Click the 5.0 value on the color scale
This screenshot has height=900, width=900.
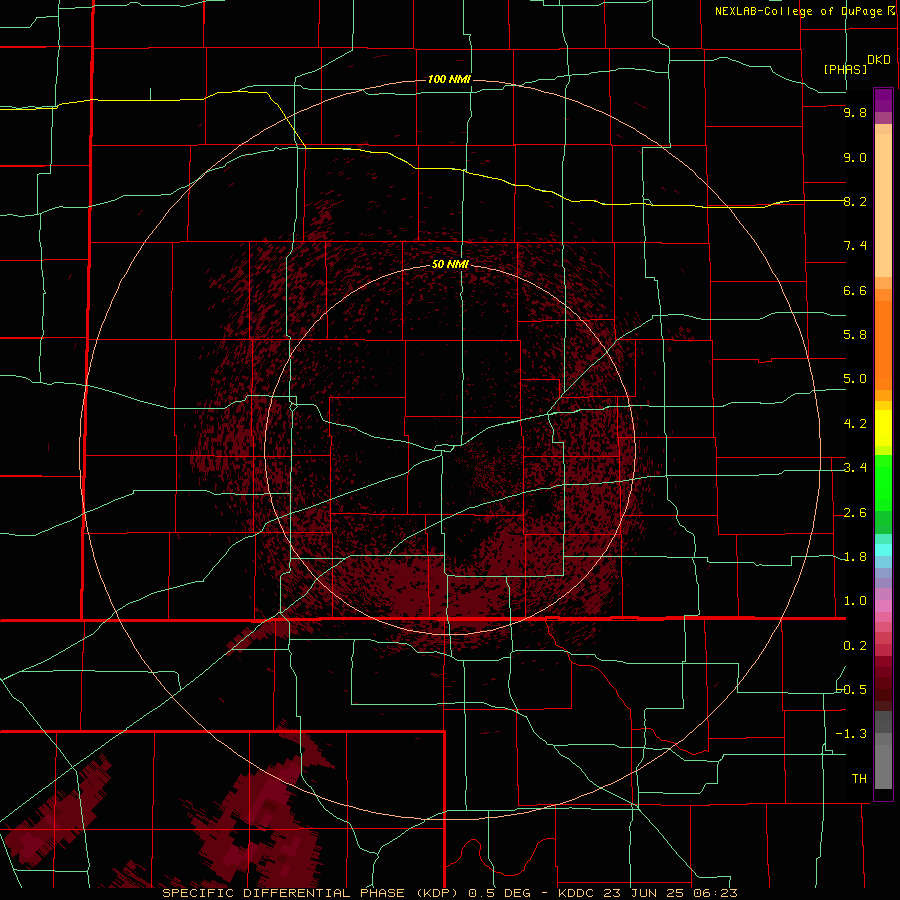click(x=855, y=379)
